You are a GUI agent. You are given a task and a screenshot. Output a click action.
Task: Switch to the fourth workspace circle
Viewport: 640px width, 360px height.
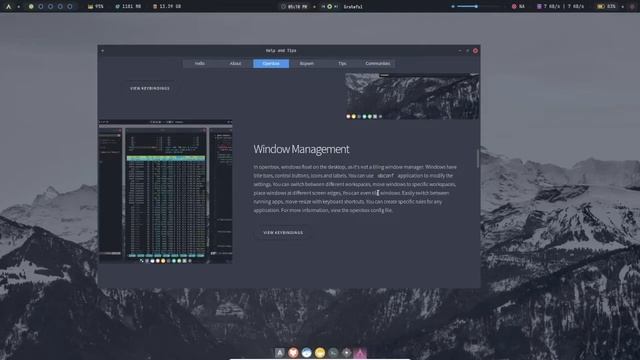coord(60,7)
